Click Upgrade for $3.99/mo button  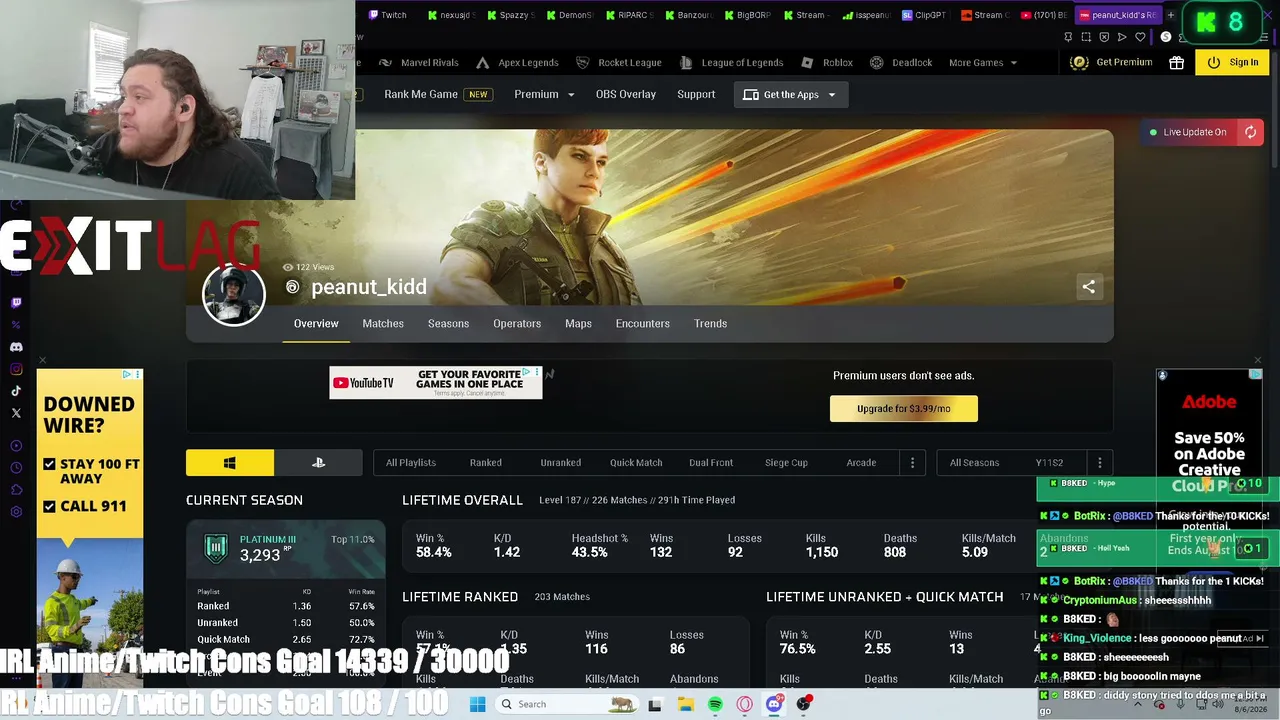tap(904, 408)
